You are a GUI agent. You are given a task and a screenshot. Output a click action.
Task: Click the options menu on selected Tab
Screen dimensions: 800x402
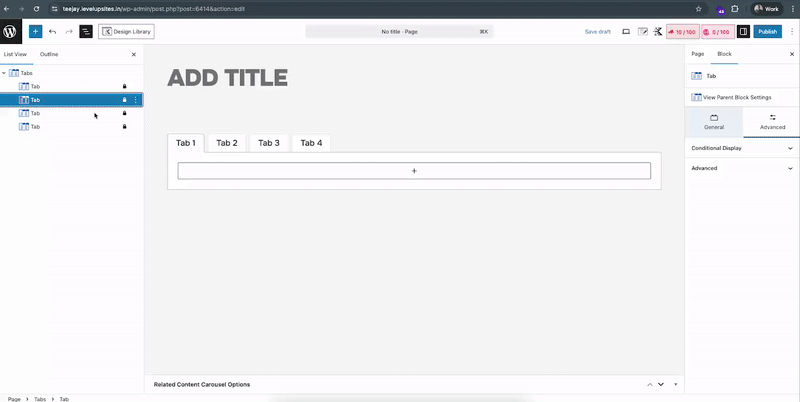[x=136, y=100]
